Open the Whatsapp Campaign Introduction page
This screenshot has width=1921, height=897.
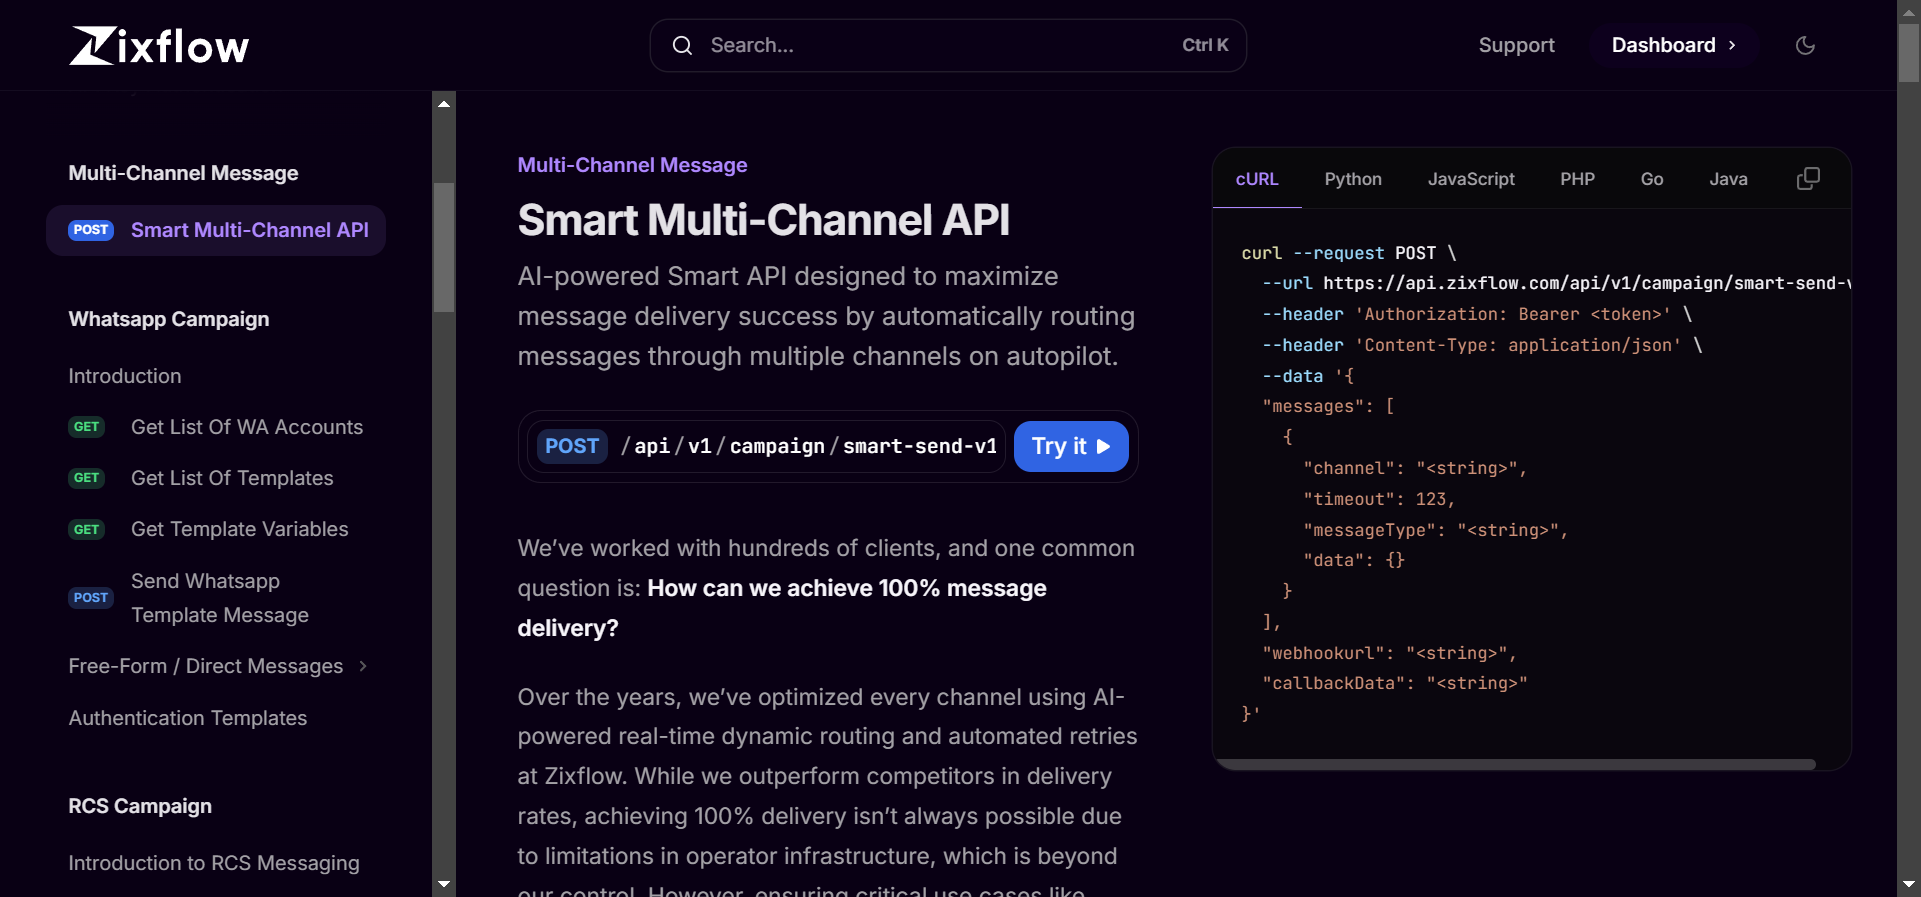[125, 376]
